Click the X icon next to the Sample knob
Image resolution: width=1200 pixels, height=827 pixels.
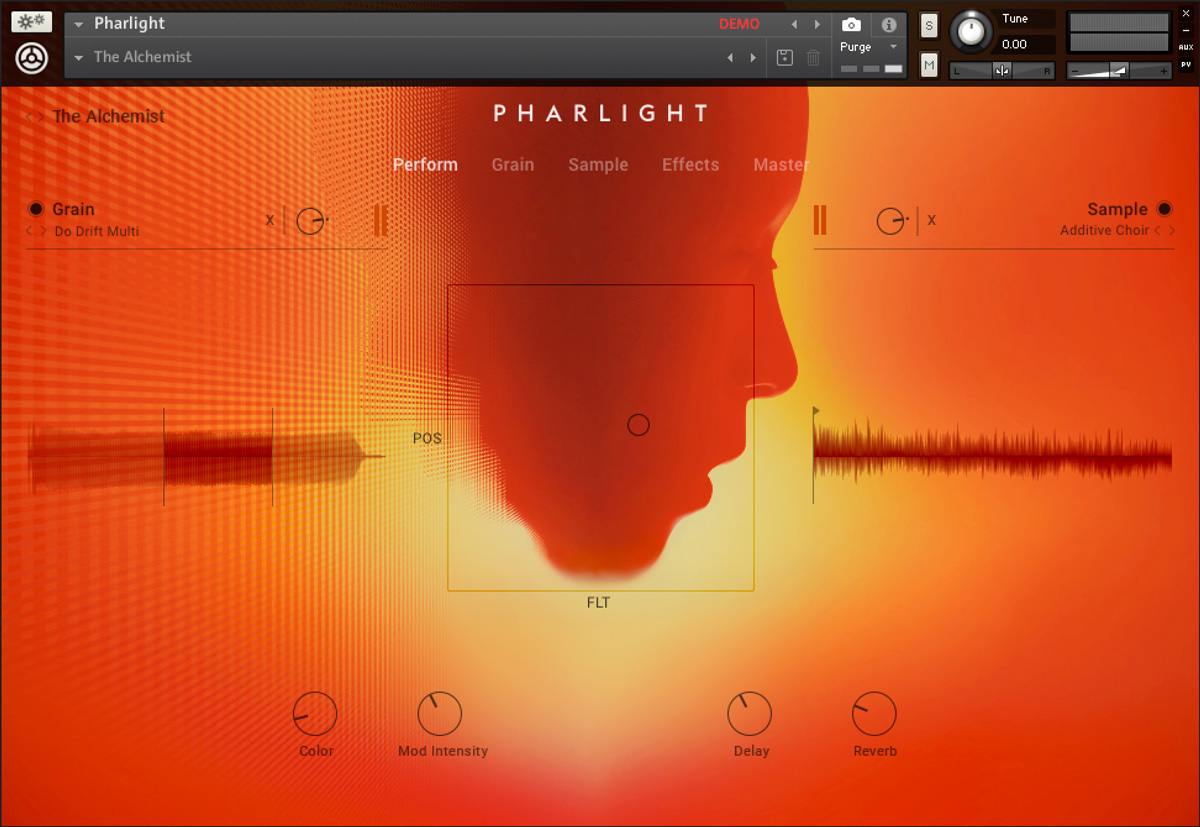click(931, 220)
